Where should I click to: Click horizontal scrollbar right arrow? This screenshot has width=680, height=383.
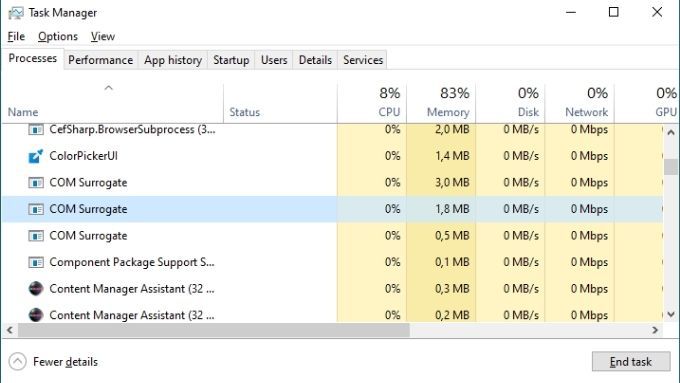(655, 331)
